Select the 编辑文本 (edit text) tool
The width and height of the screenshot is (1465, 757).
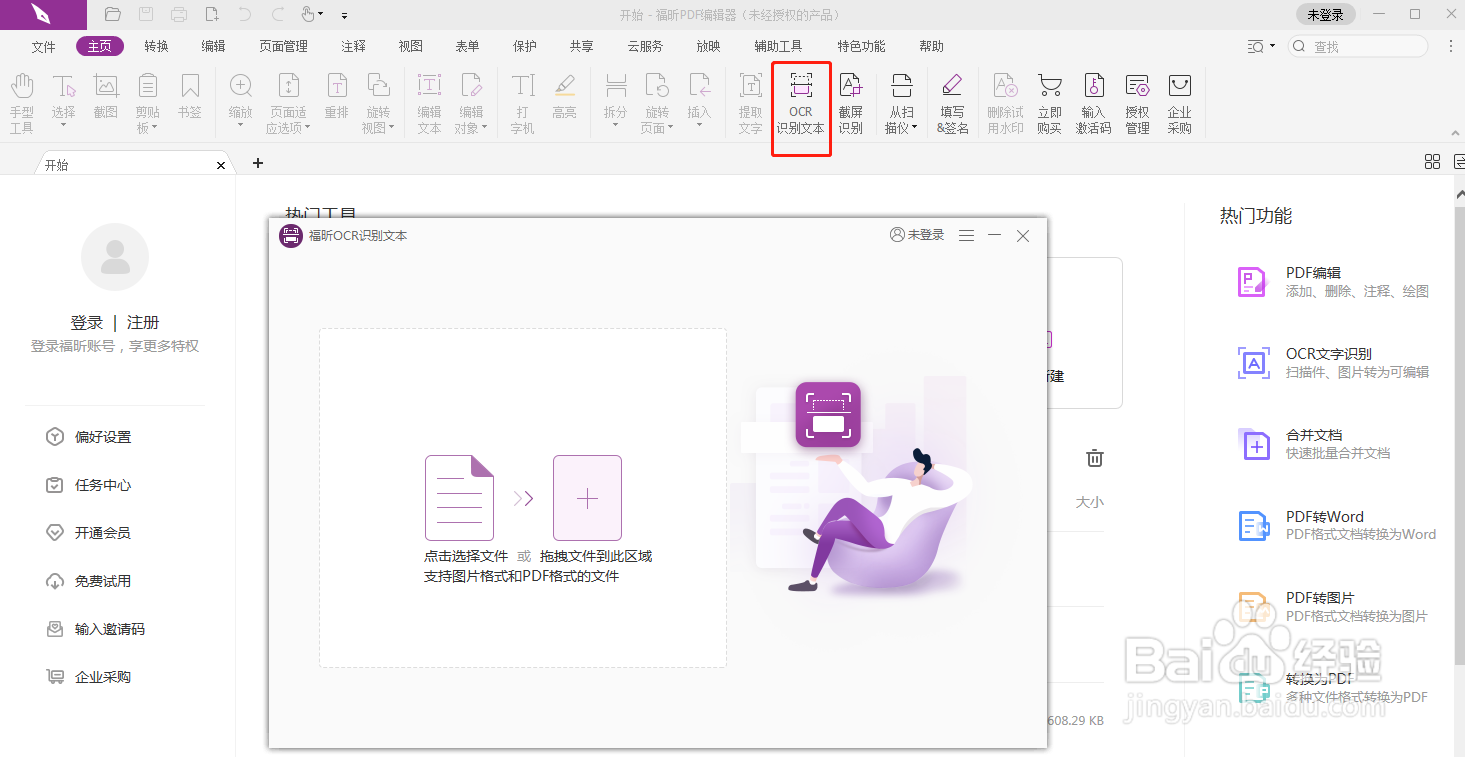[x=429, y=104]
